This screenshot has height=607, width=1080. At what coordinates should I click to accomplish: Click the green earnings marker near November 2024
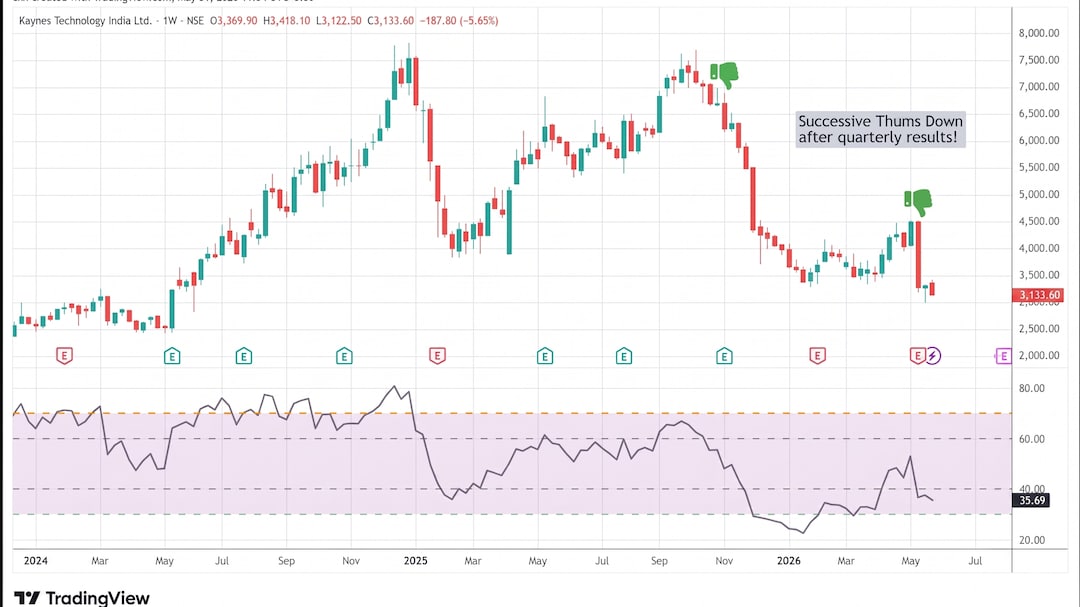coord(344,356)
